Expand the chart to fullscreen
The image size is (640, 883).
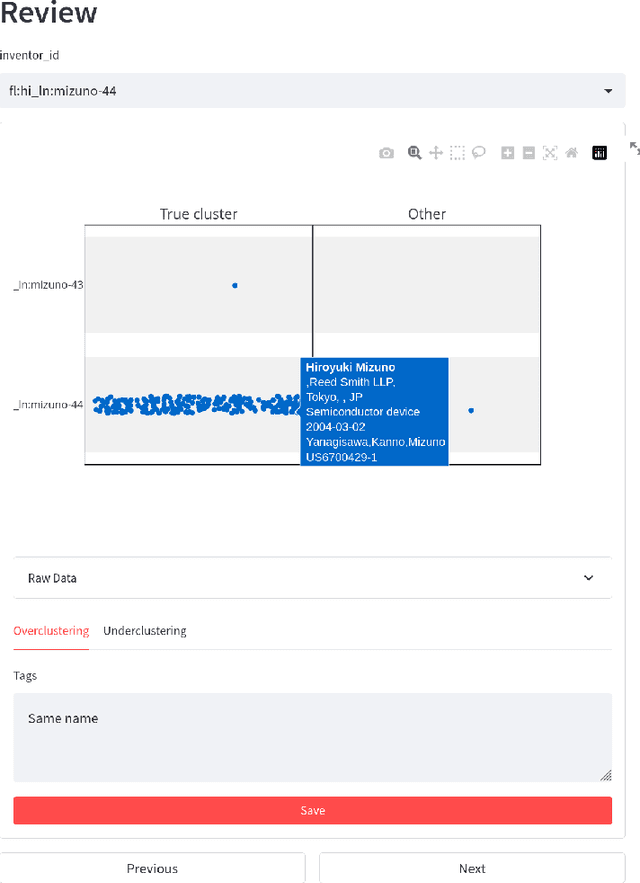click(x=634, y=148)
